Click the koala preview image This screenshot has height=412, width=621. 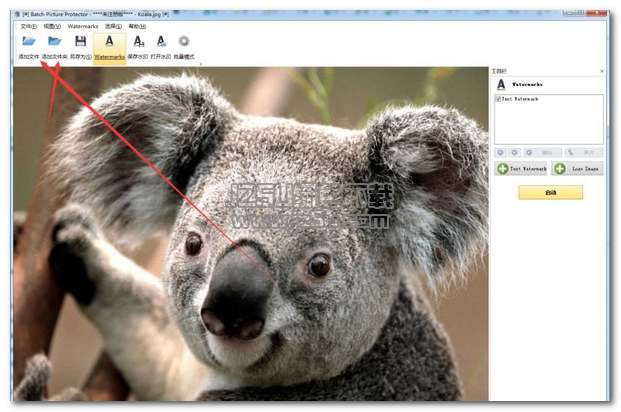(x=251, y=234)
